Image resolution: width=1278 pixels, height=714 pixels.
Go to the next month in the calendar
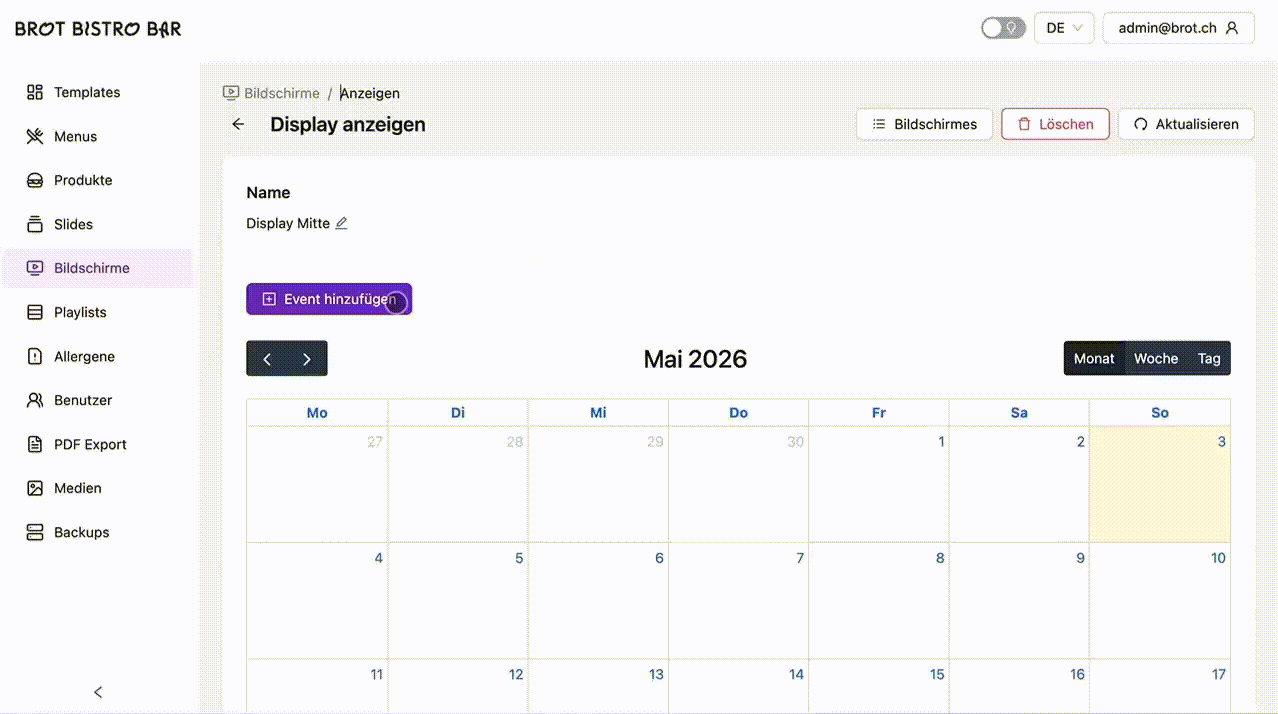click(x=307, y=359)
